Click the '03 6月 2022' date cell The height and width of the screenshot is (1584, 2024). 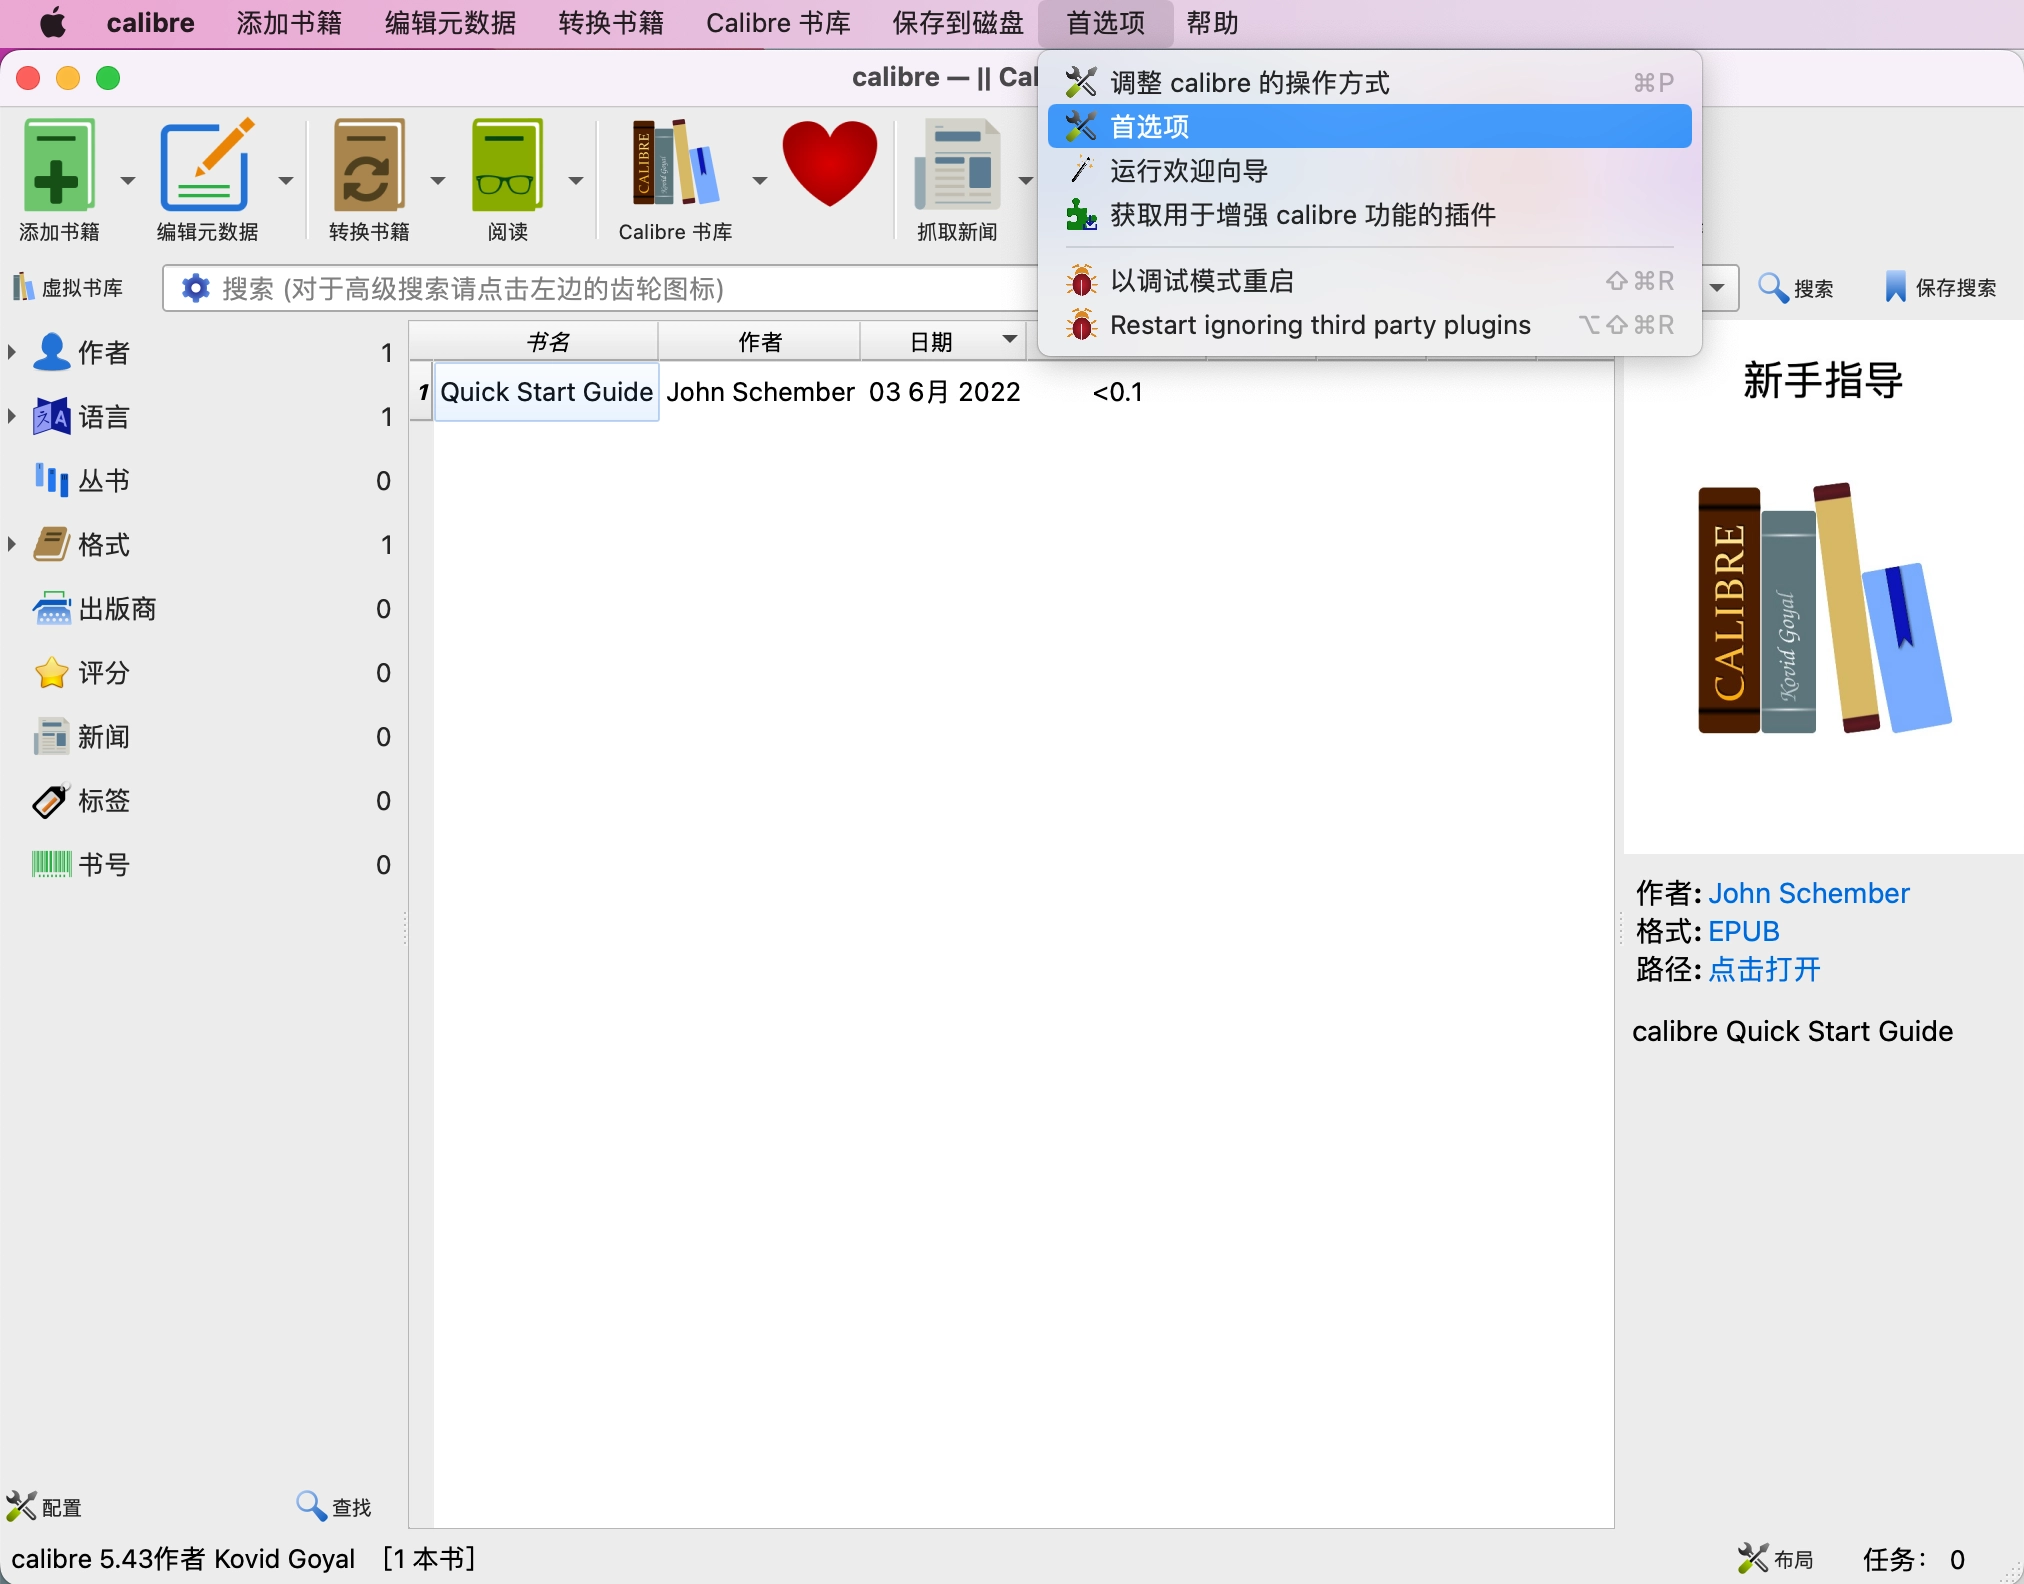944,392
